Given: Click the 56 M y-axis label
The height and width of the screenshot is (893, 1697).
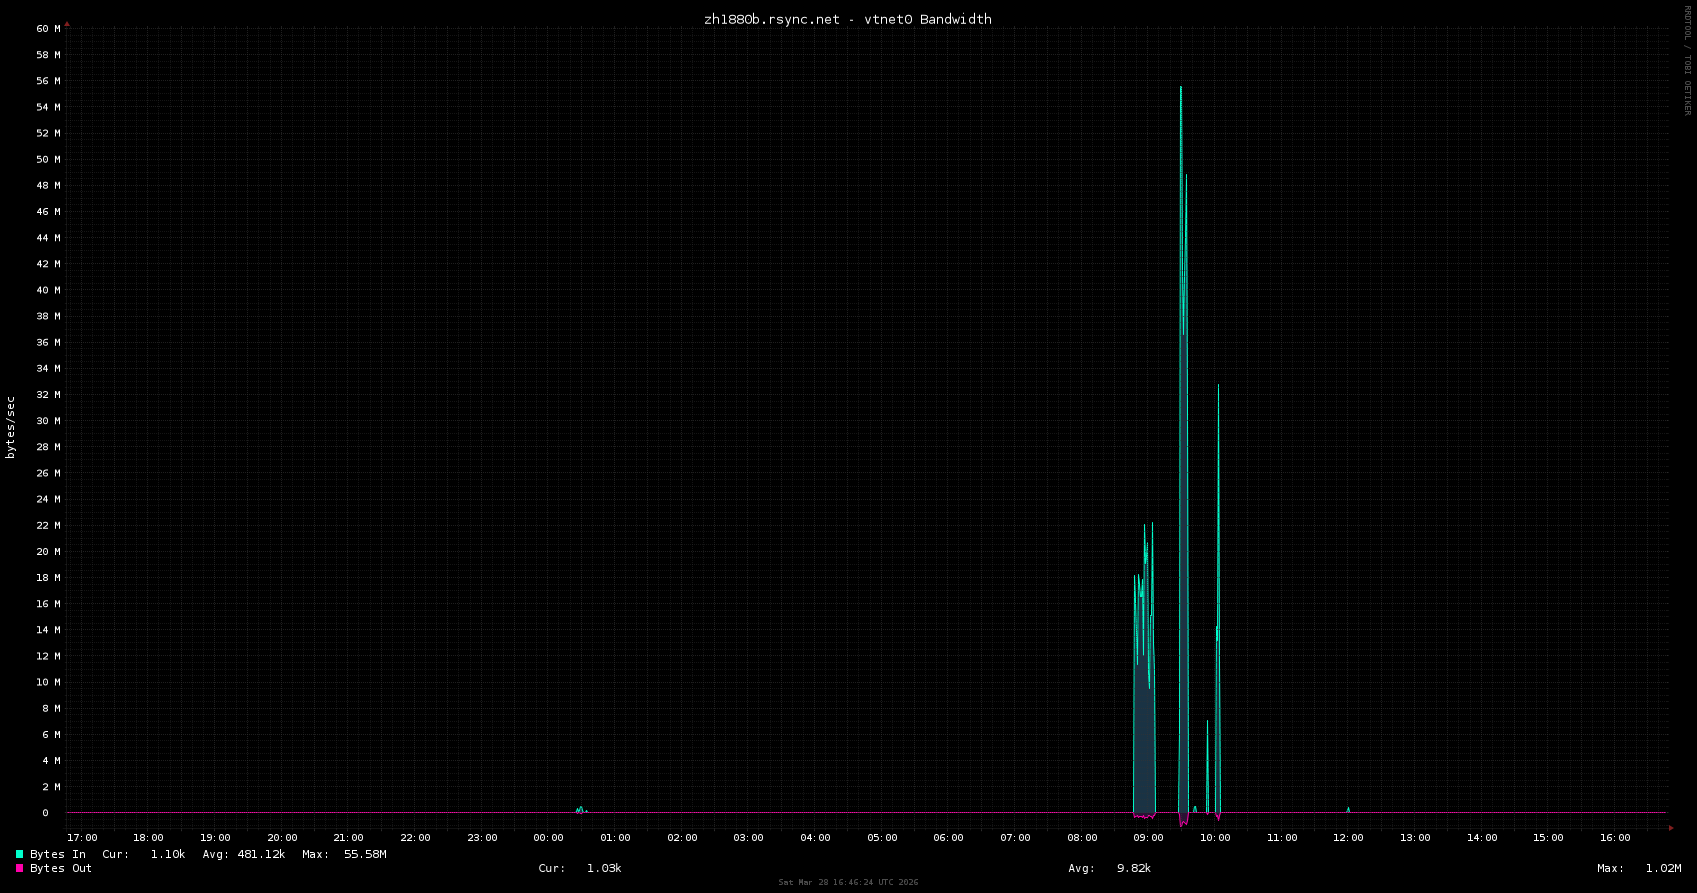Looking at the screenshot, I should [x=49, y=81].
